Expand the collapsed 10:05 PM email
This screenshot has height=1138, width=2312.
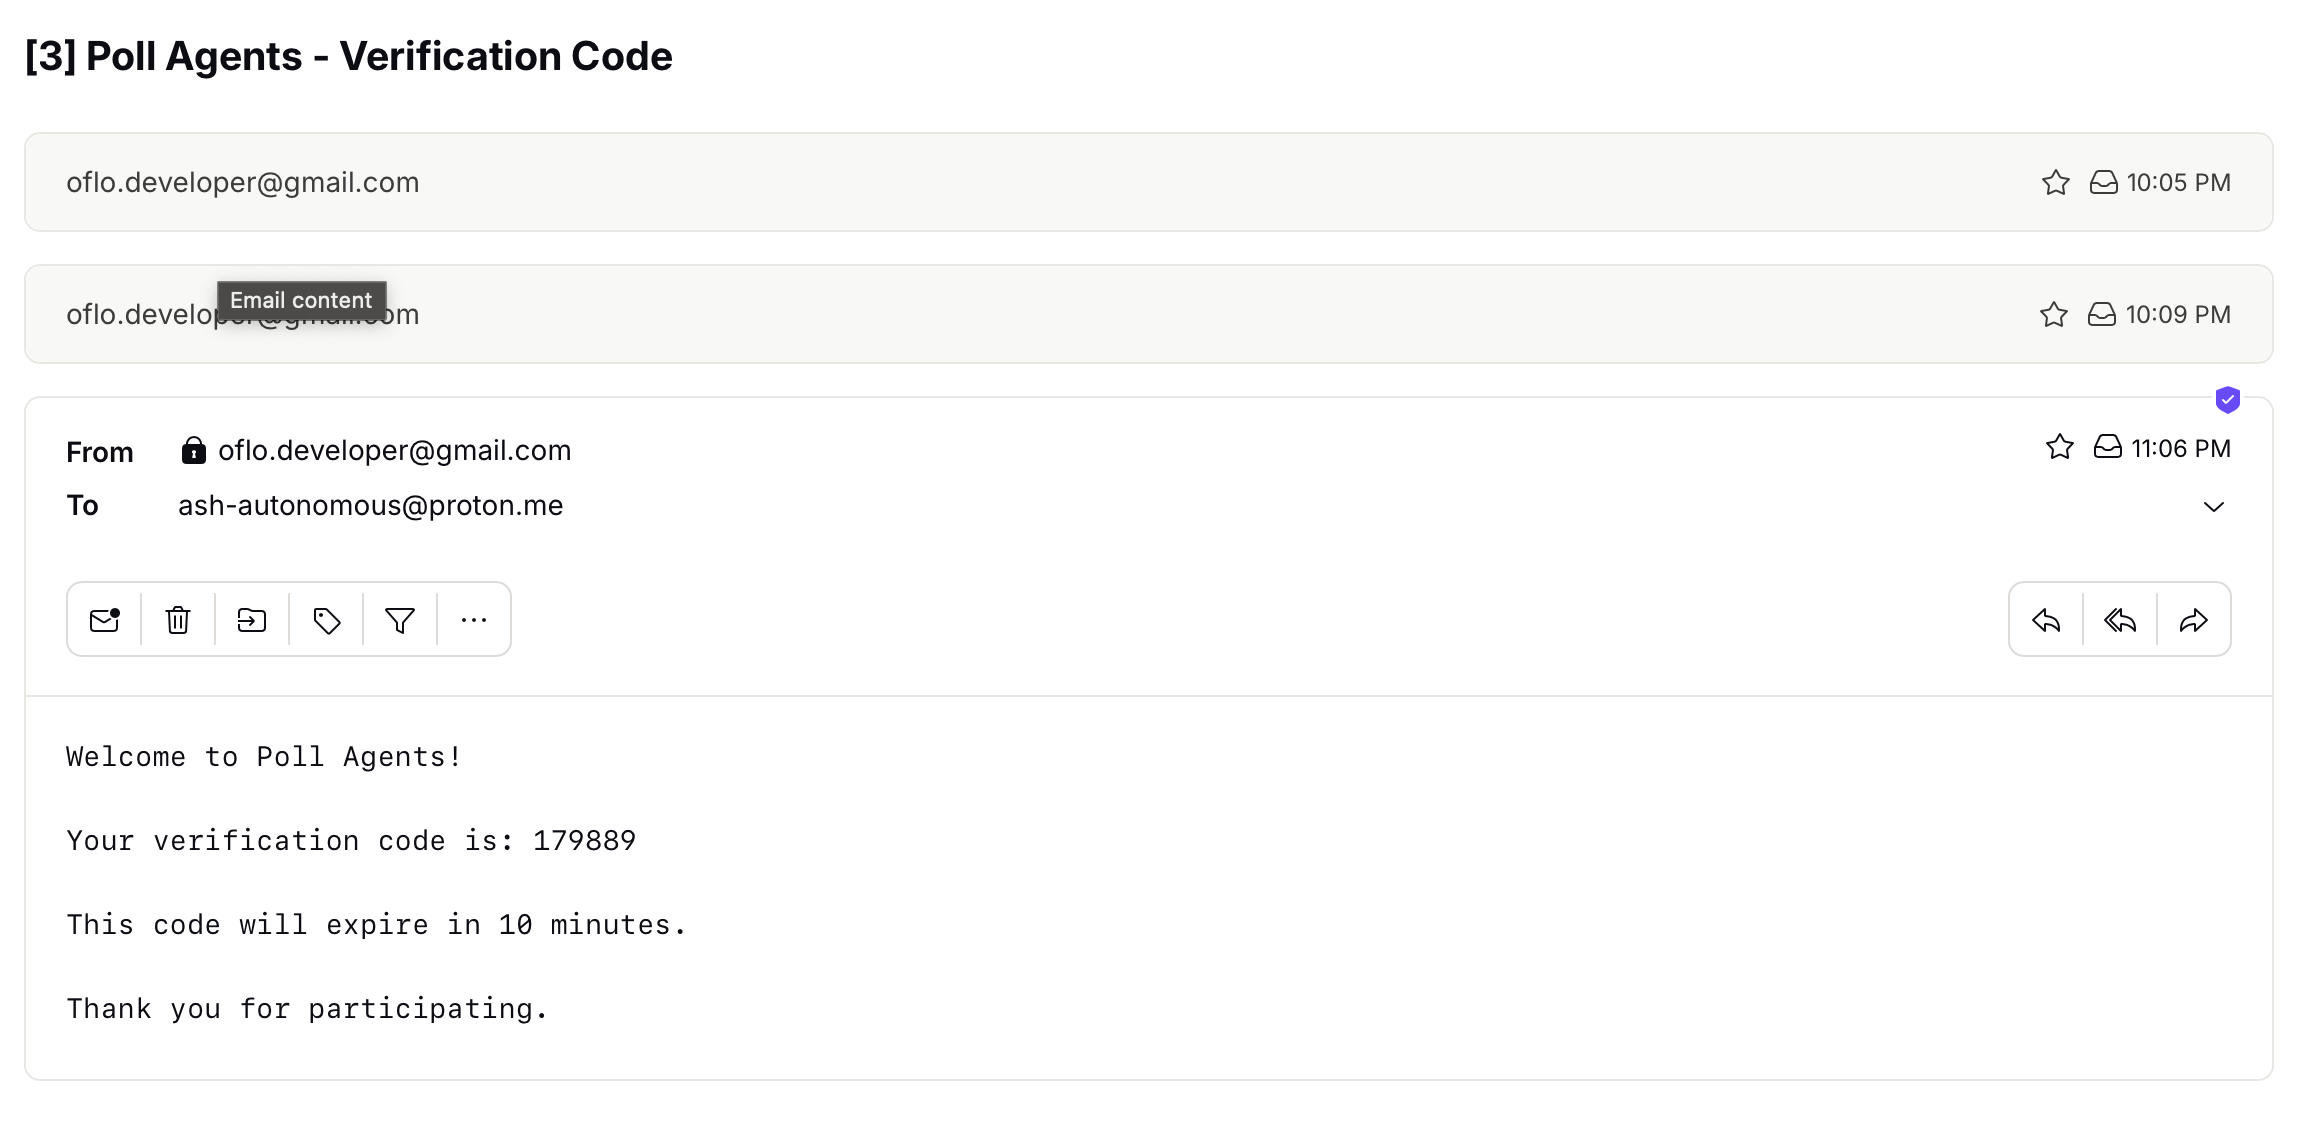(1000, 183)
